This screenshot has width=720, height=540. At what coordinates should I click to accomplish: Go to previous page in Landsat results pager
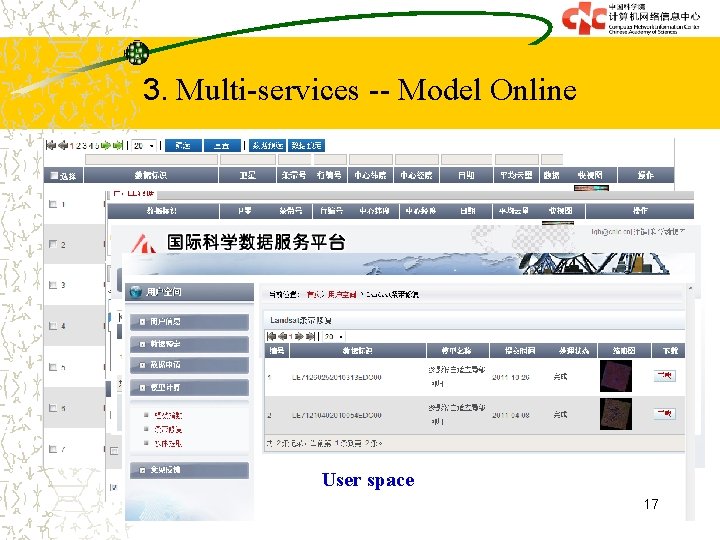[x=282, y=336]
